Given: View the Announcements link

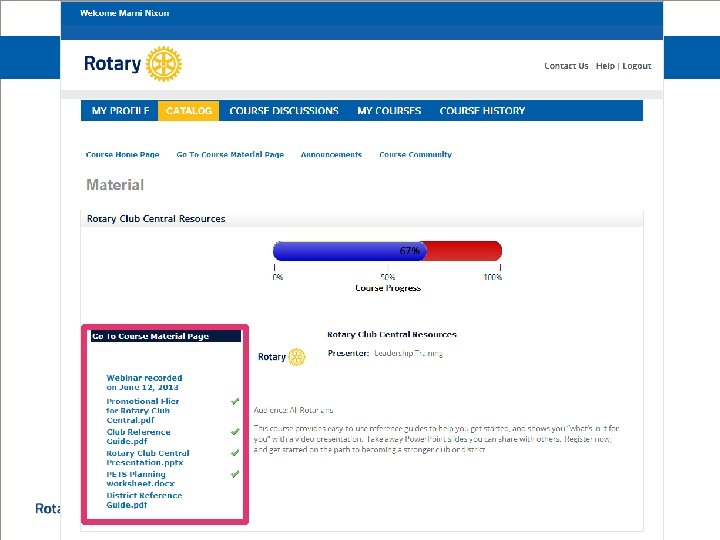Looking at the screenshot, I should (x=331, y=154).
